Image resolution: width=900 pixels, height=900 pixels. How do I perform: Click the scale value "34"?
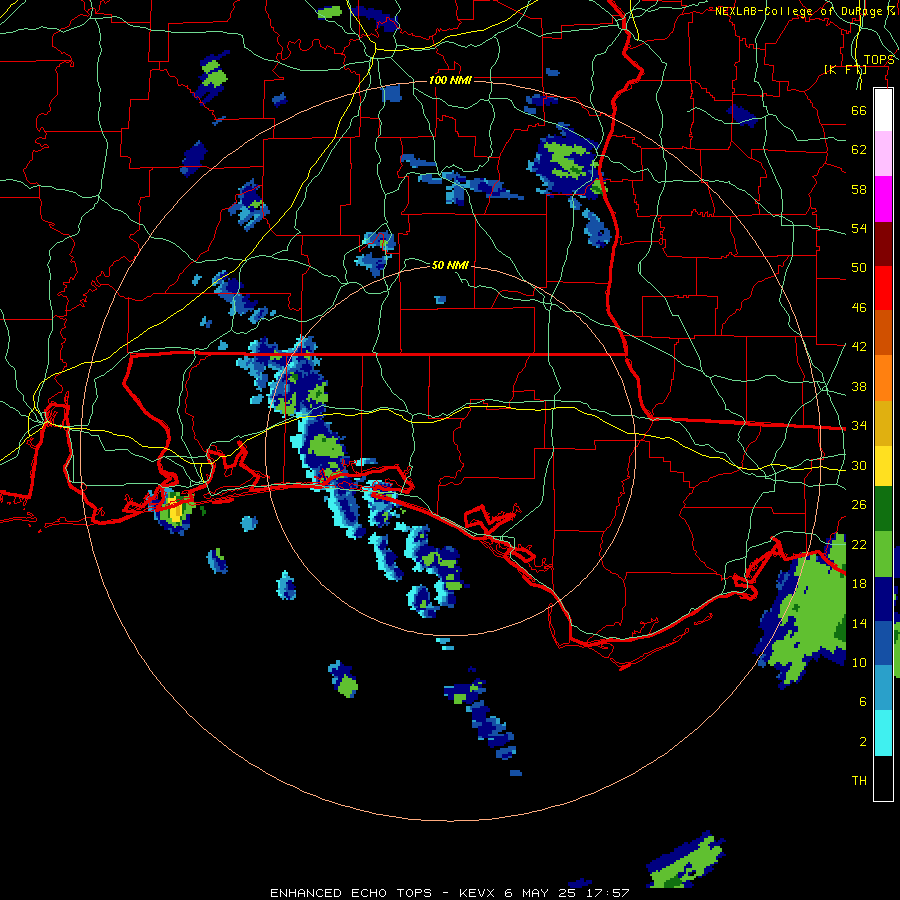(859, 425)
